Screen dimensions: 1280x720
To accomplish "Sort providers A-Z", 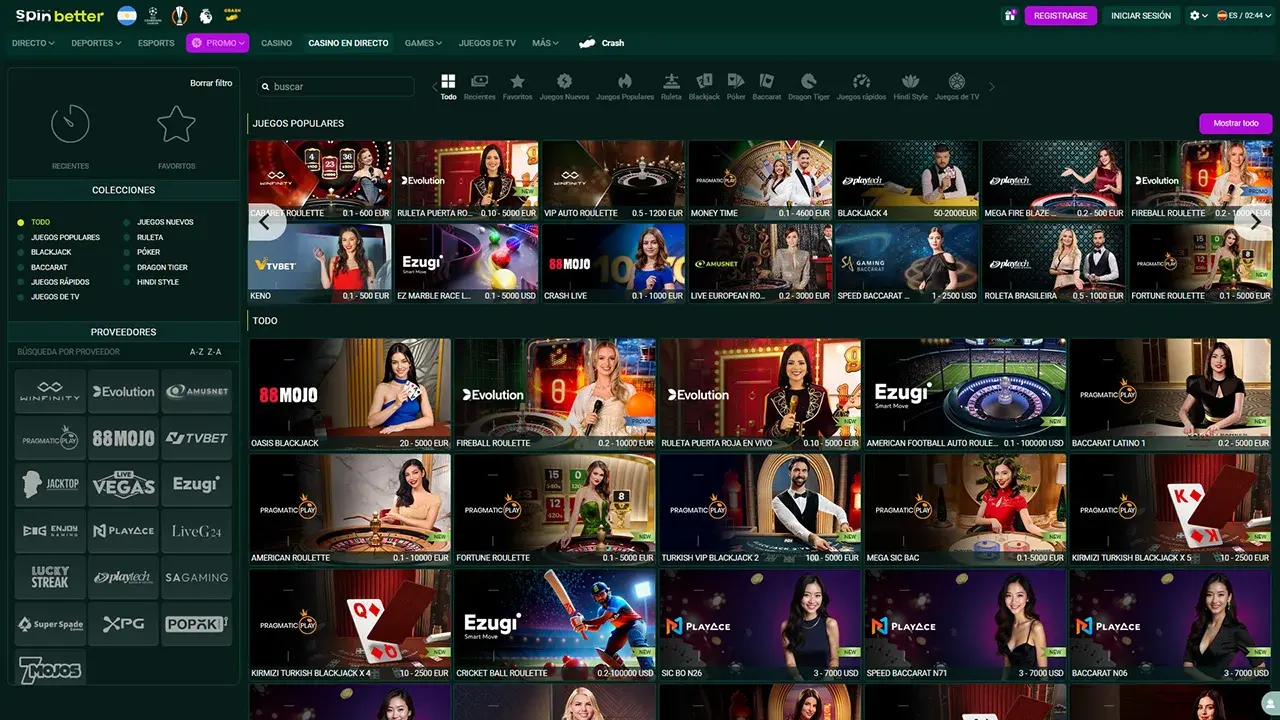I will click(x=196, y=352).
